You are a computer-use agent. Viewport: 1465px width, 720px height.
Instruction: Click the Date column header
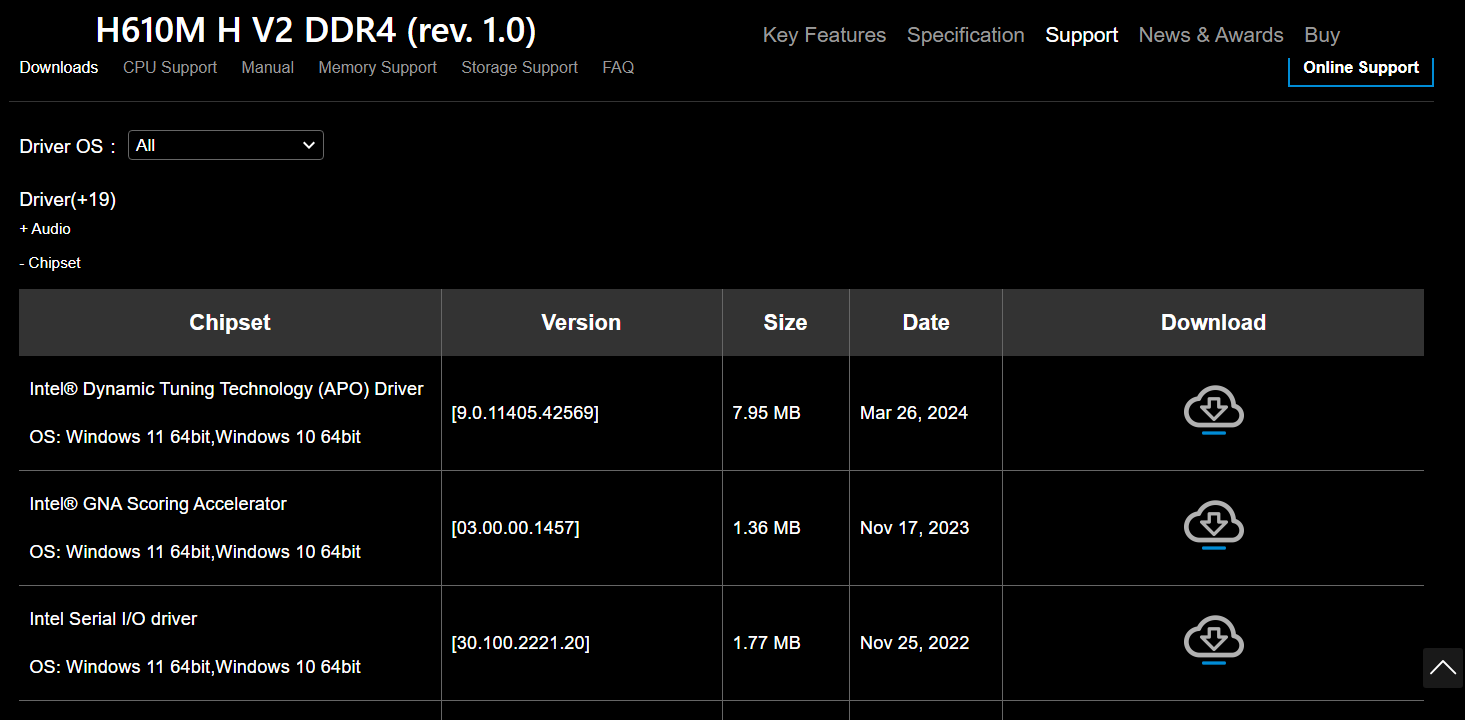pos(926,322)
